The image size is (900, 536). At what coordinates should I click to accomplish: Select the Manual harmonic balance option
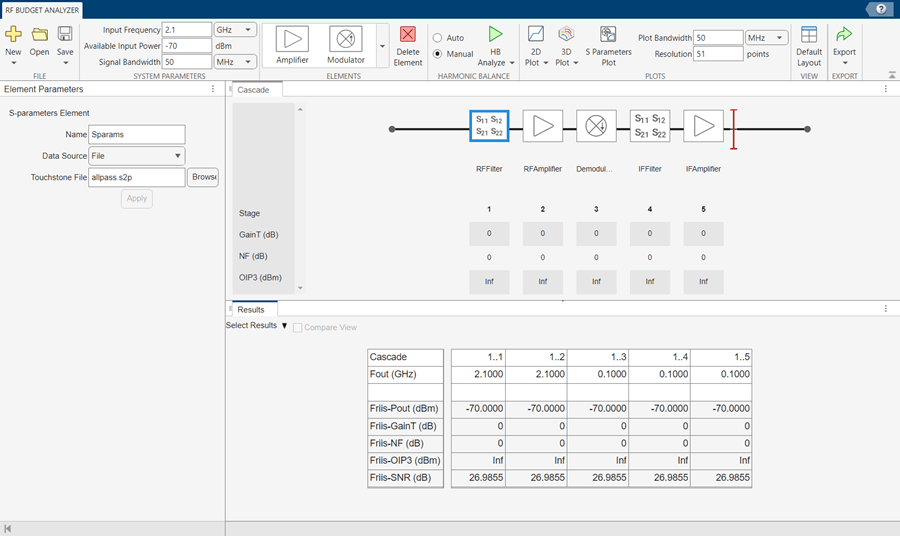438,54
